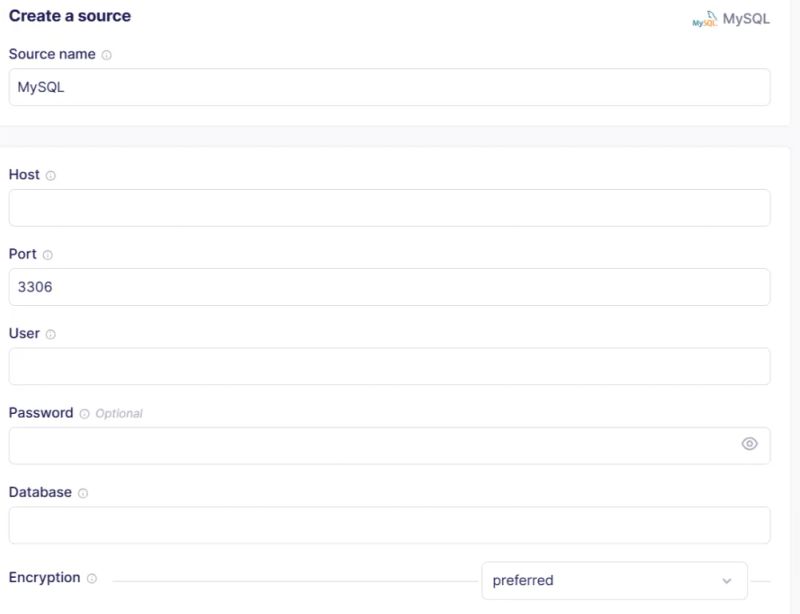Click the Port label text
This screenshot has height=614, width=800.
22,254
